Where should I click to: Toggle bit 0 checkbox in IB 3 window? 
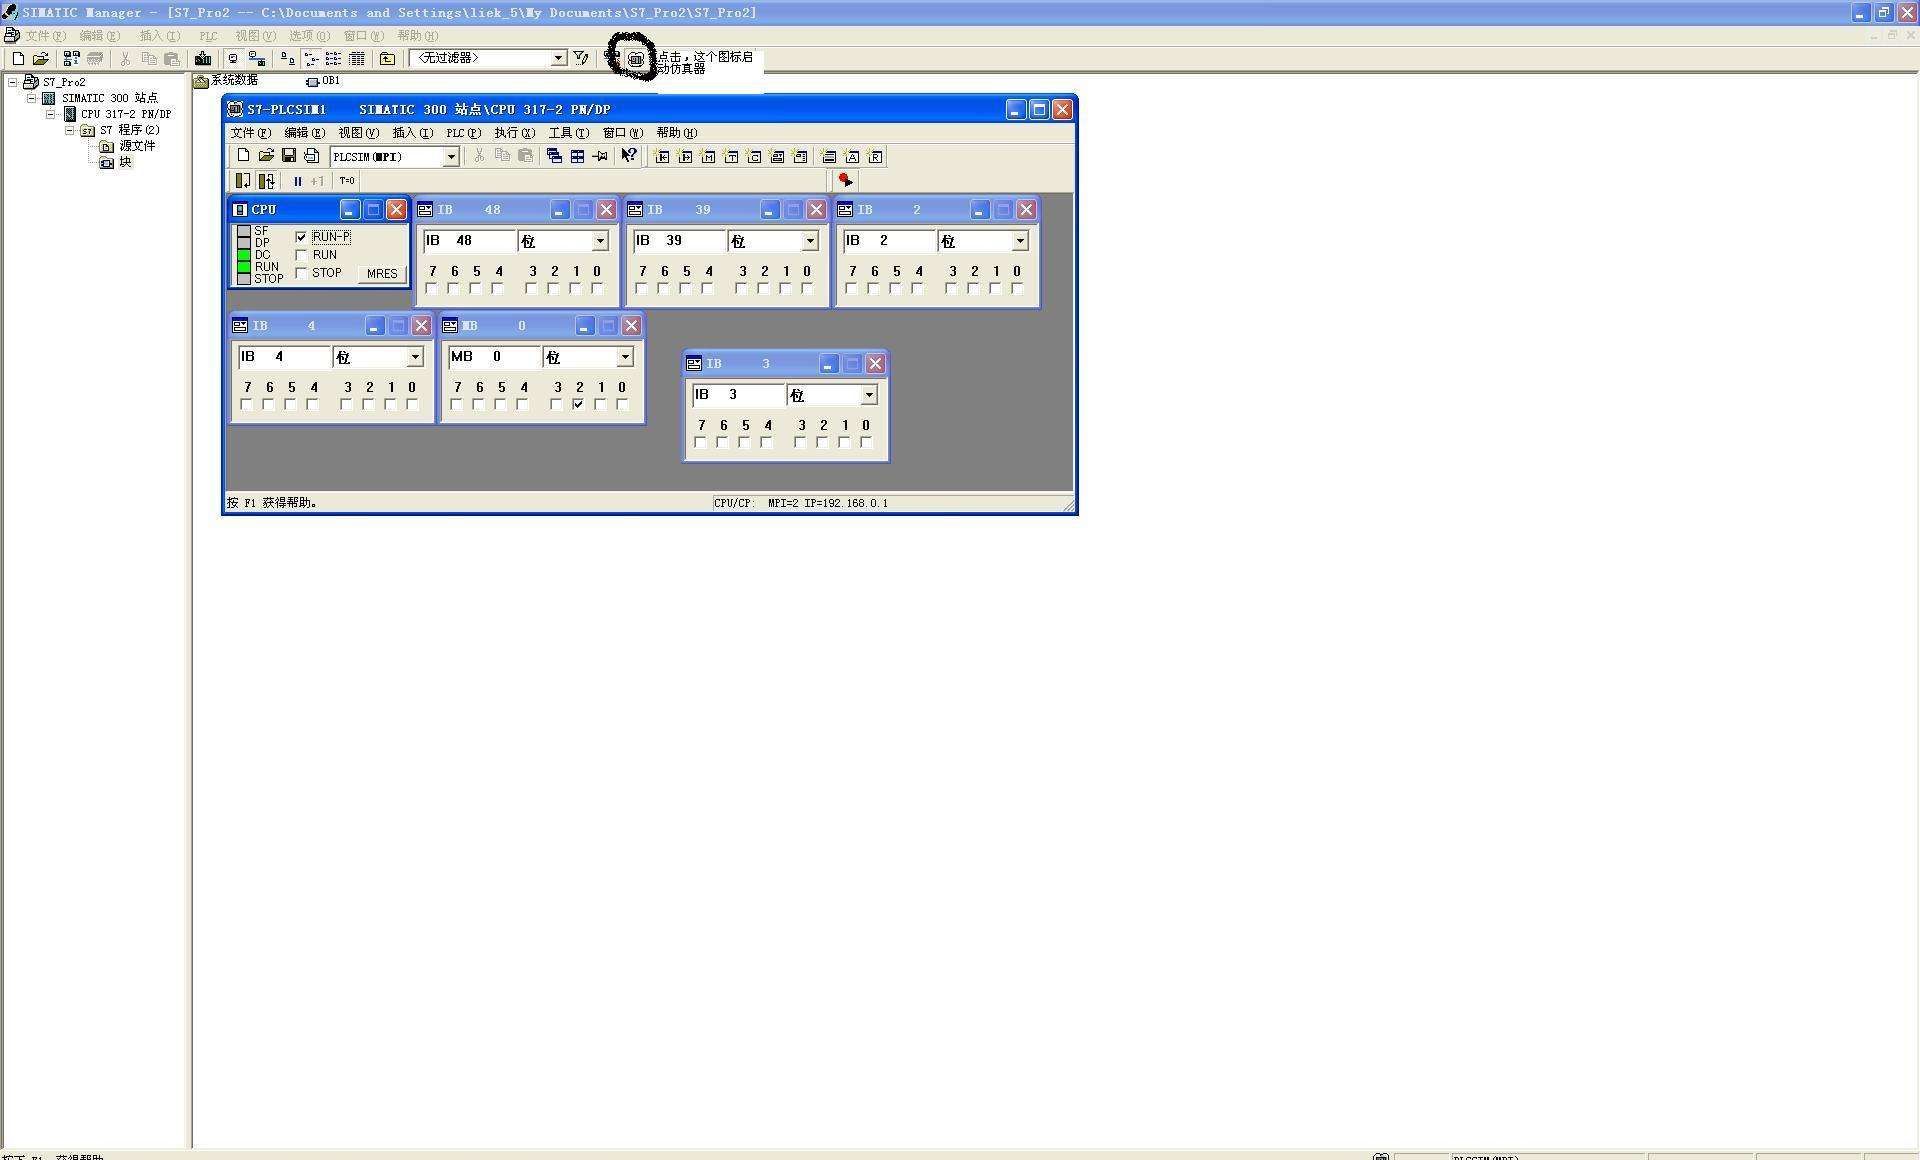click(x=866, y=443)
